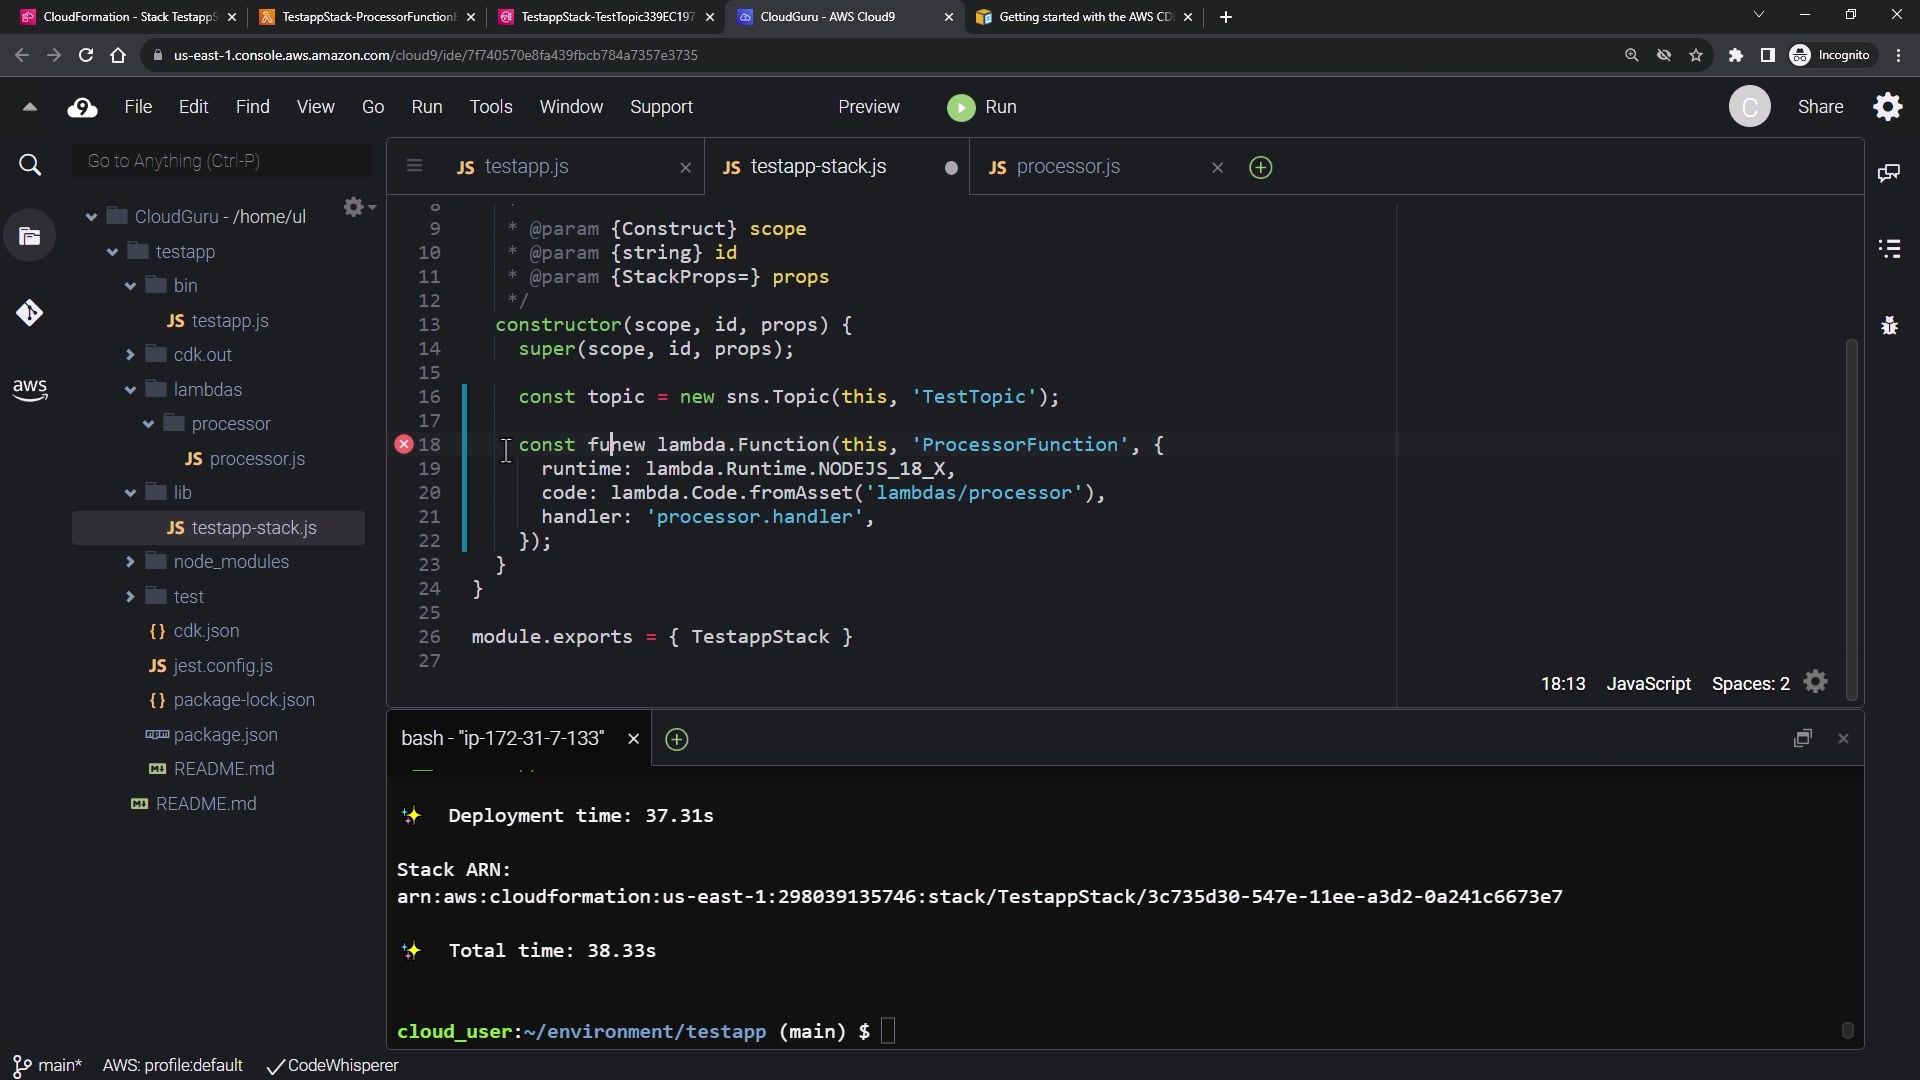1920x1080 pixels.
Task: Click the Go to Anything search field
Action: tap(222, 161)
